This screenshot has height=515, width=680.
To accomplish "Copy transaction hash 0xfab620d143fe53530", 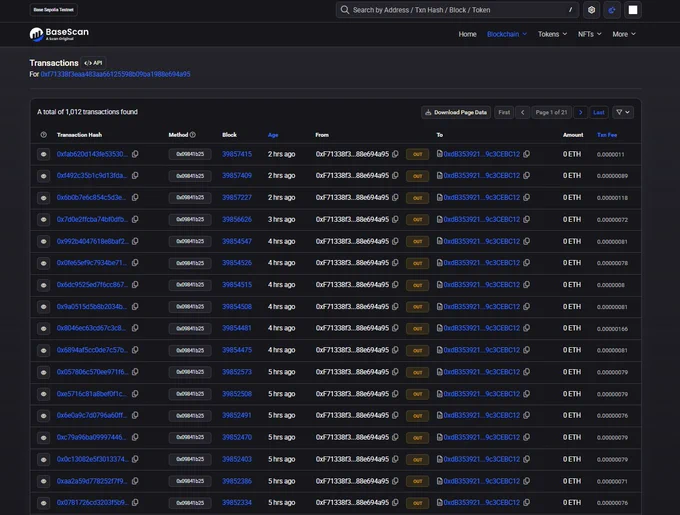I will click(135, 154).
